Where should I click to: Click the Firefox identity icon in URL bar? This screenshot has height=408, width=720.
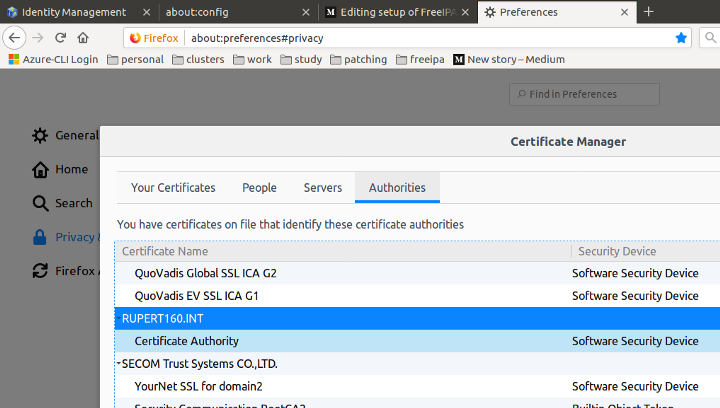click(x=154, y=38)
